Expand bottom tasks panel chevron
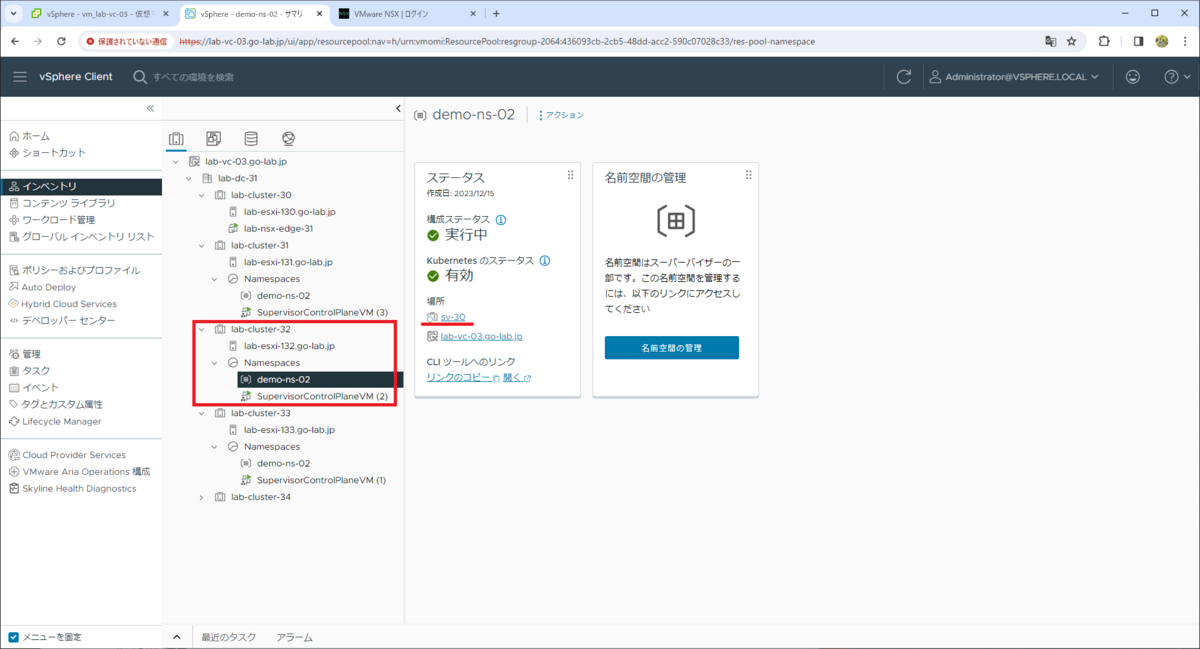1200x649 pixels. [x=176, y=637]
